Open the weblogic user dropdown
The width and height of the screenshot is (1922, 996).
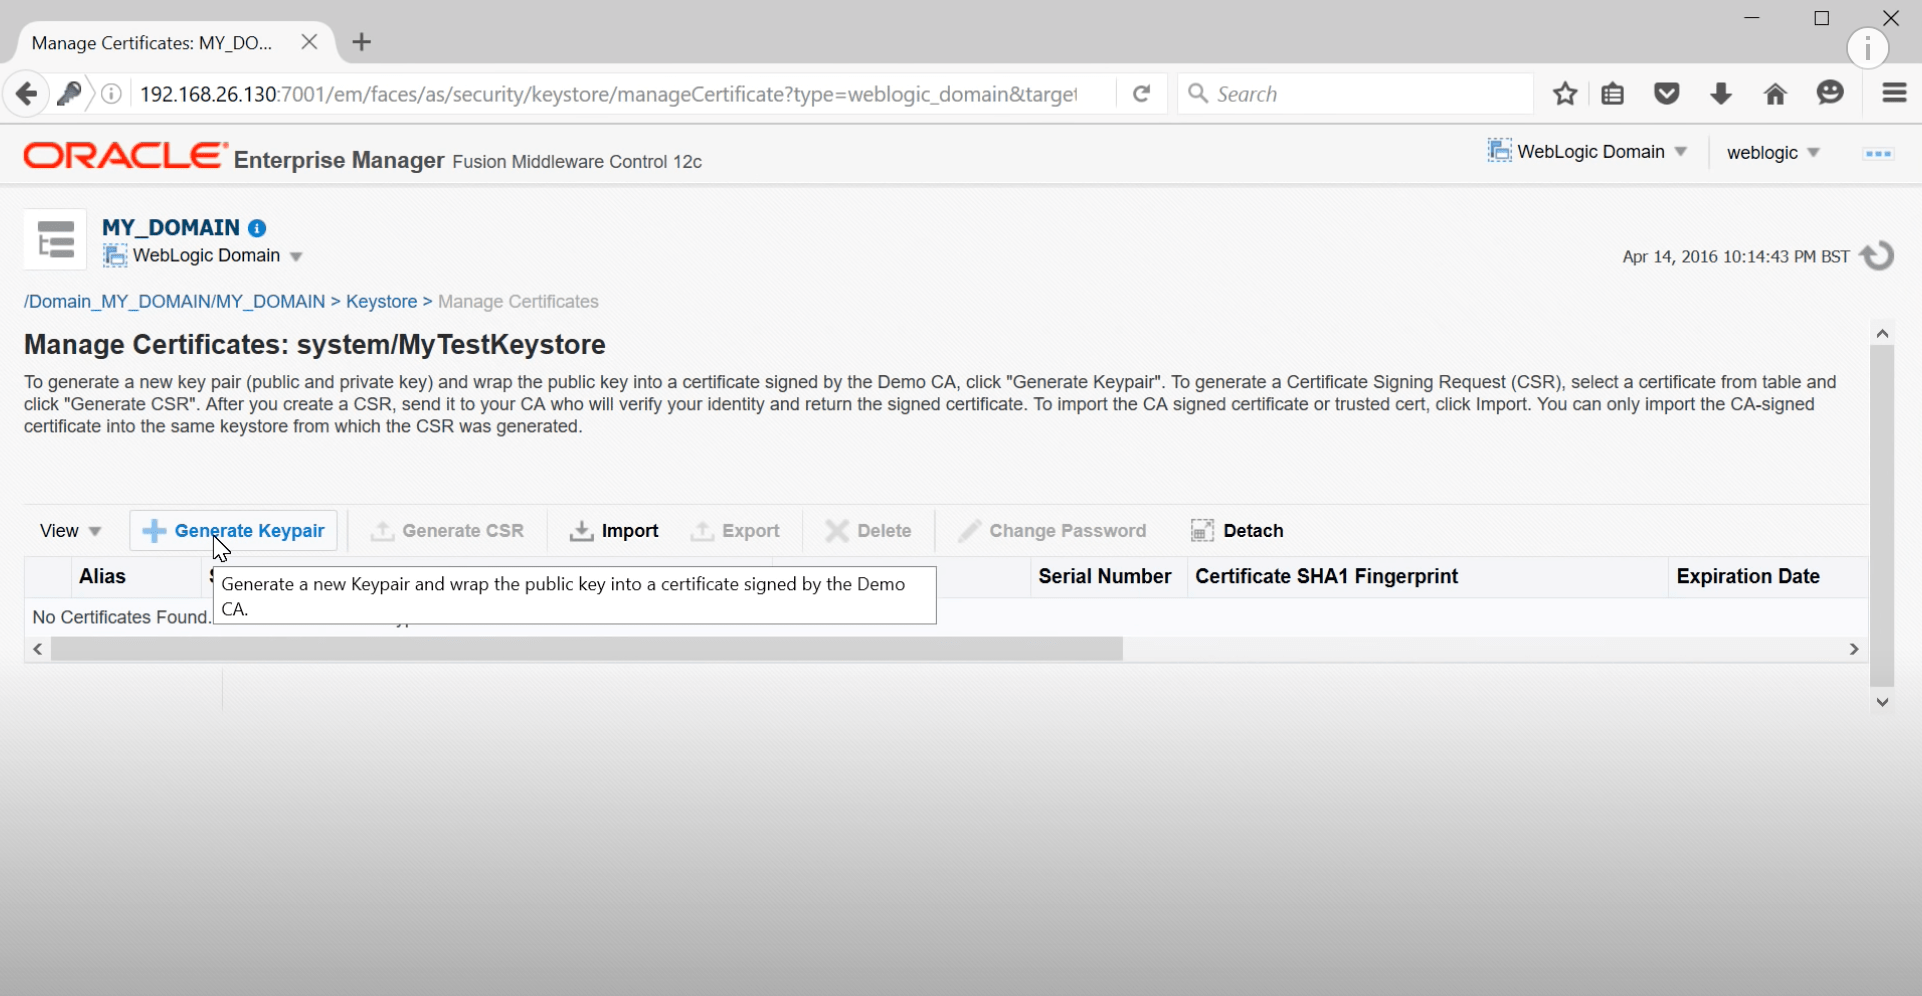click(1772, 153)
